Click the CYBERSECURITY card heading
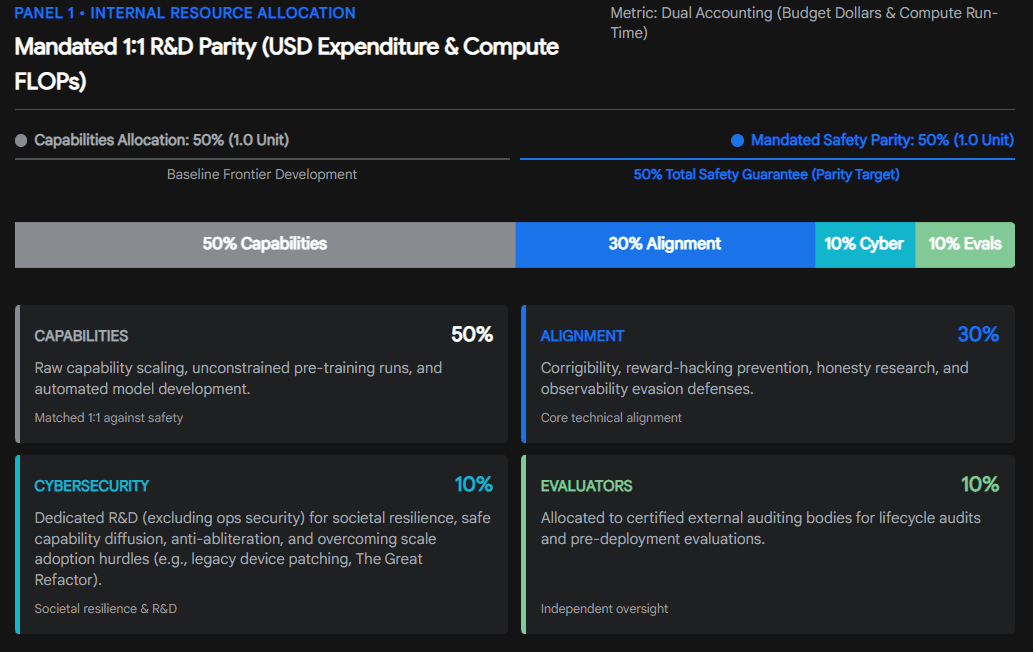Viewport: 1033px width, 652px height. pos(92,486)
